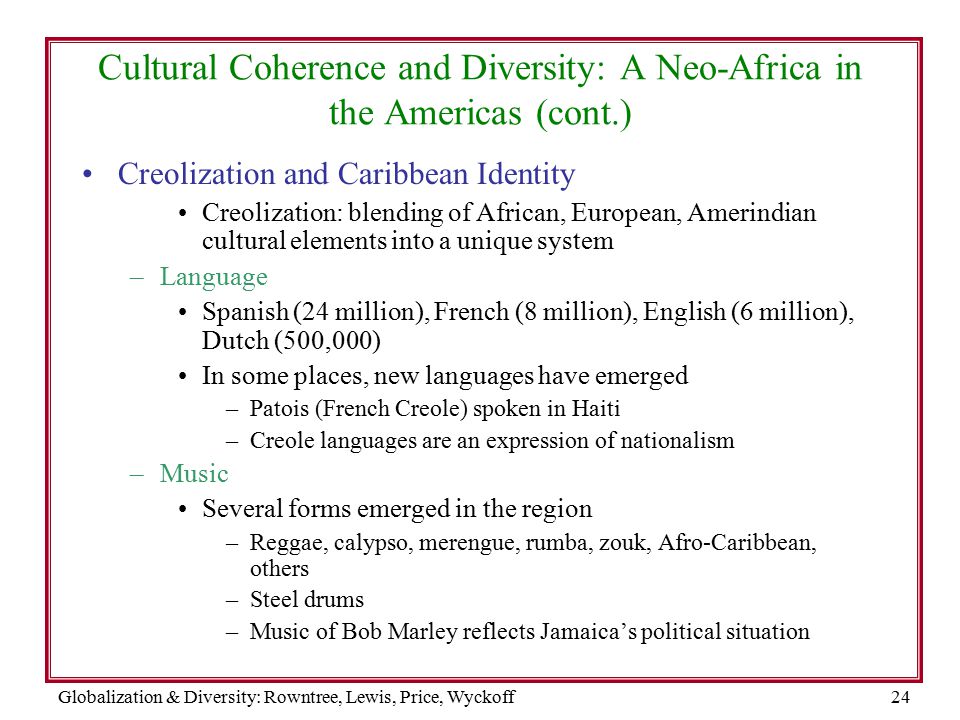Click the slide number 24
The height and width of the screenshot is (720, 960).
point(900,697)
